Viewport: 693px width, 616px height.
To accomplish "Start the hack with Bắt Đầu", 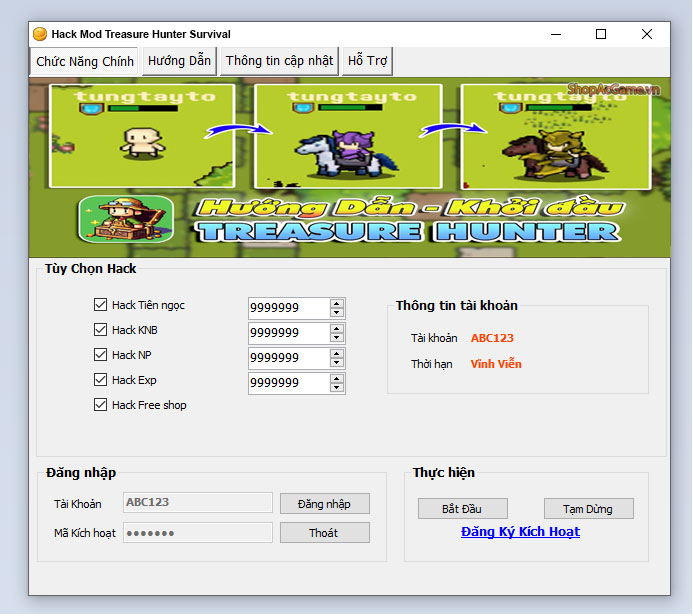I will [463, 509].
